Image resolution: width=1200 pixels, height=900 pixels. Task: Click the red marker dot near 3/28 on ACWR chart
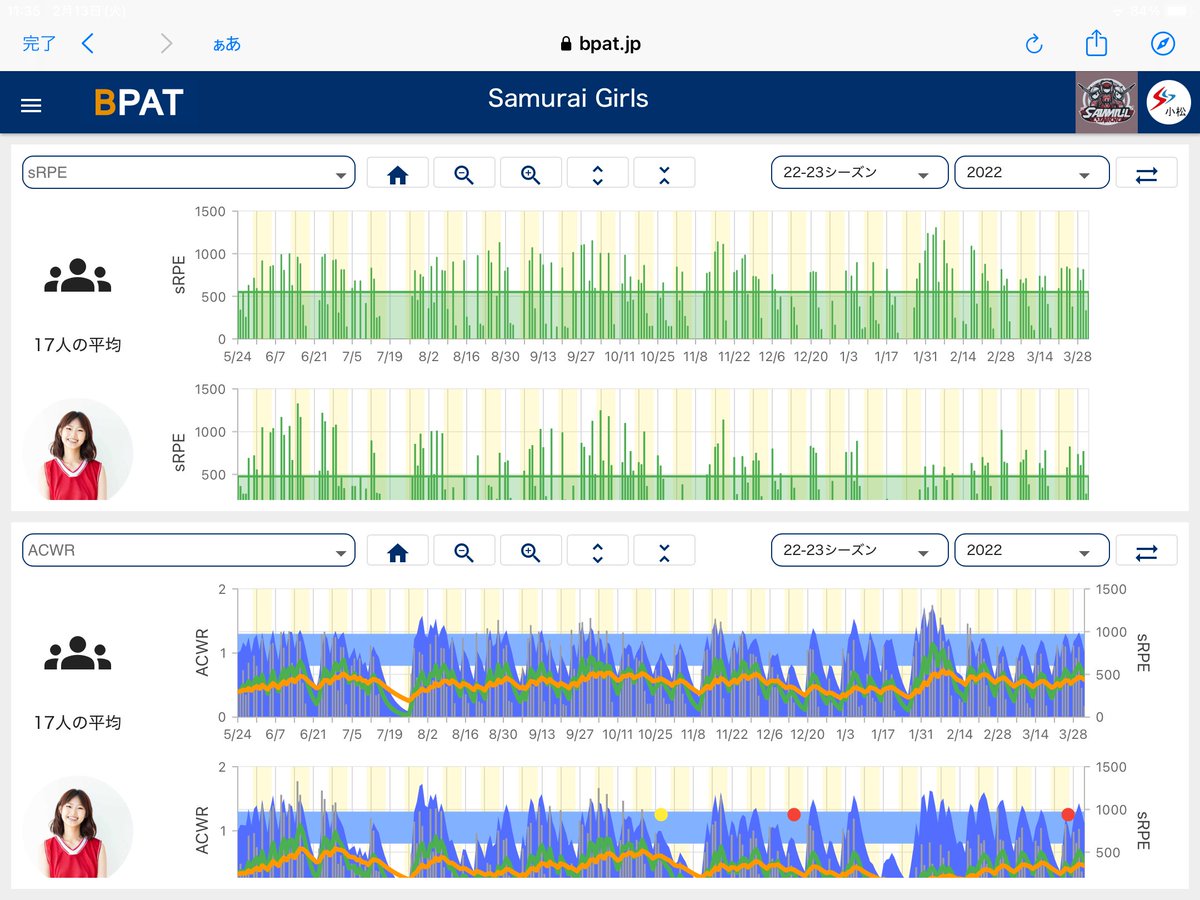[1068, 815]
